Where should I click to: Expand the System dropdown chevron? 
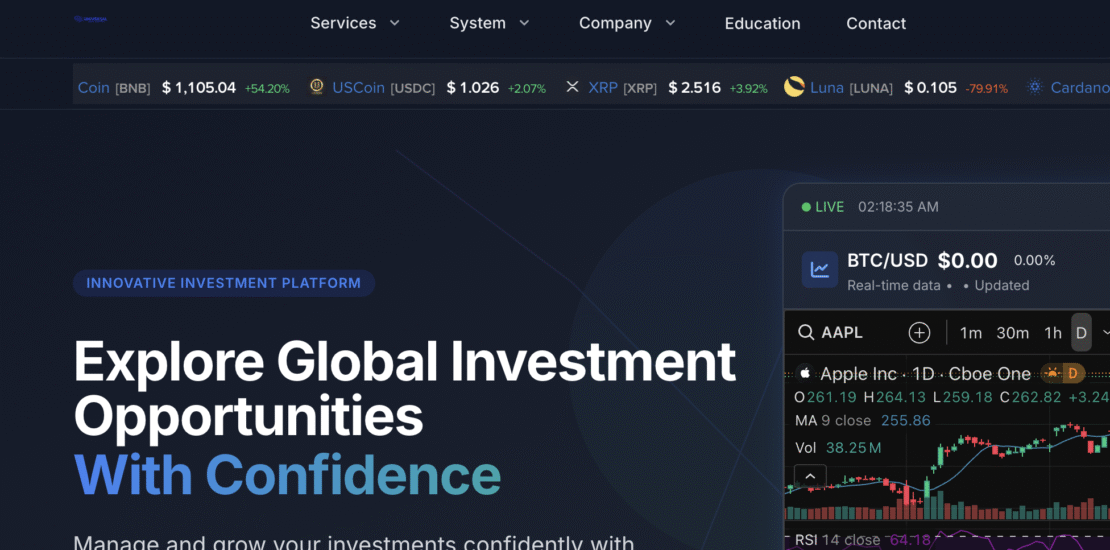pyautogui.click(x=524, y=23)
